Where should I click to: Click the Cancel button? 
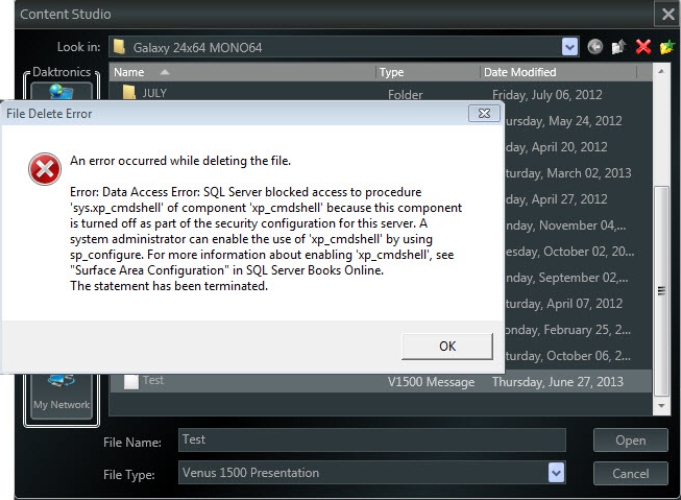pyautogui.click(x=630, y=473)
